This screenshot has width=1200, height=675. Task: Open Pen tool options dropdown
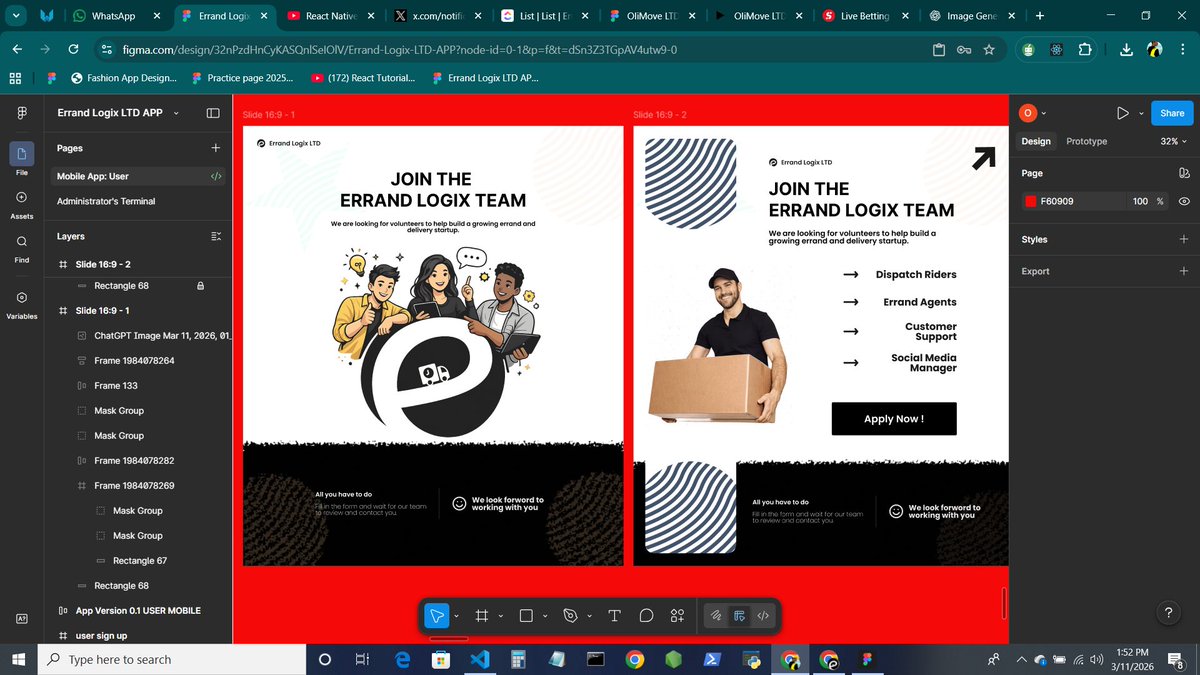[x=589, y=616]
